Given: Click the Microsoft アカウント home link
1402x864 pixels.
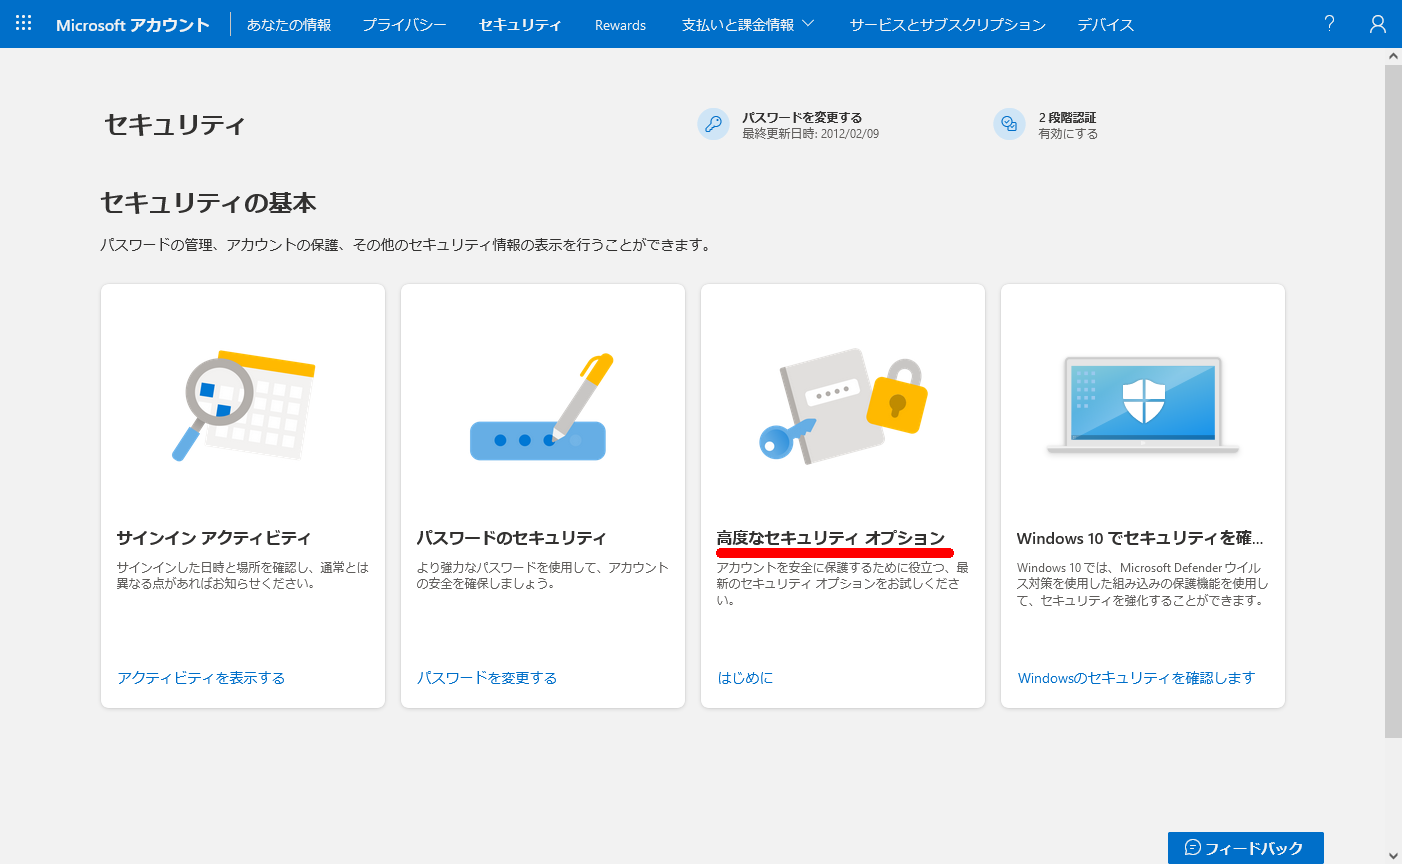Looking at the screenshot, I should (x=133, y=25).
